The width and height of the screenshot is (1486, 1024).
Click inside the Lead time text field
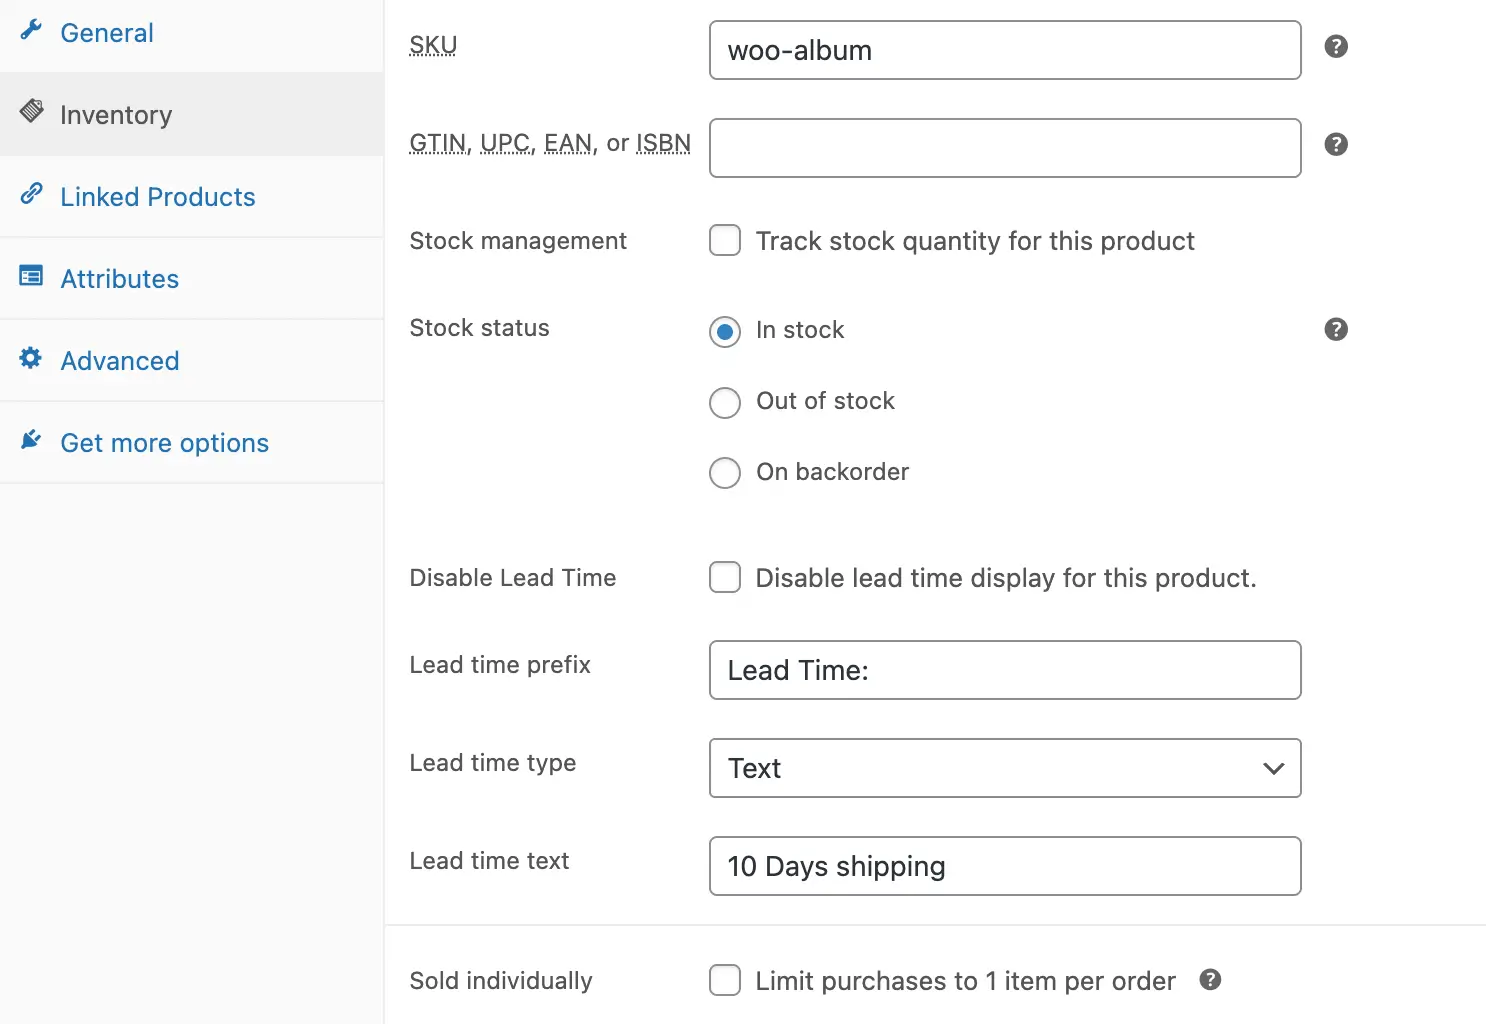(x=1004, y=866)
